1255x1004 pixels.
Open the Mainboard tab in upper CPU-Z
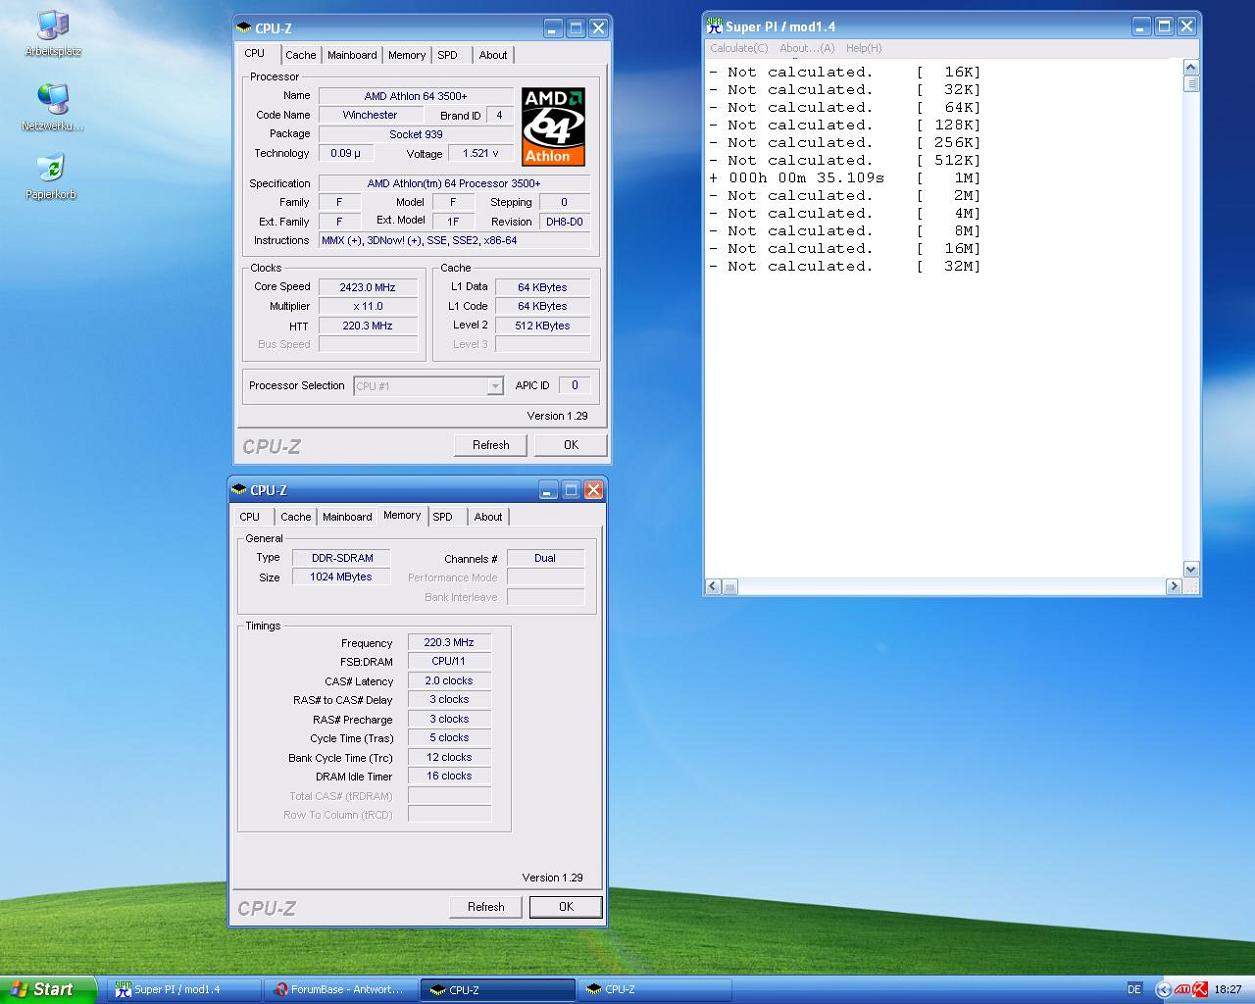(352, 55)
